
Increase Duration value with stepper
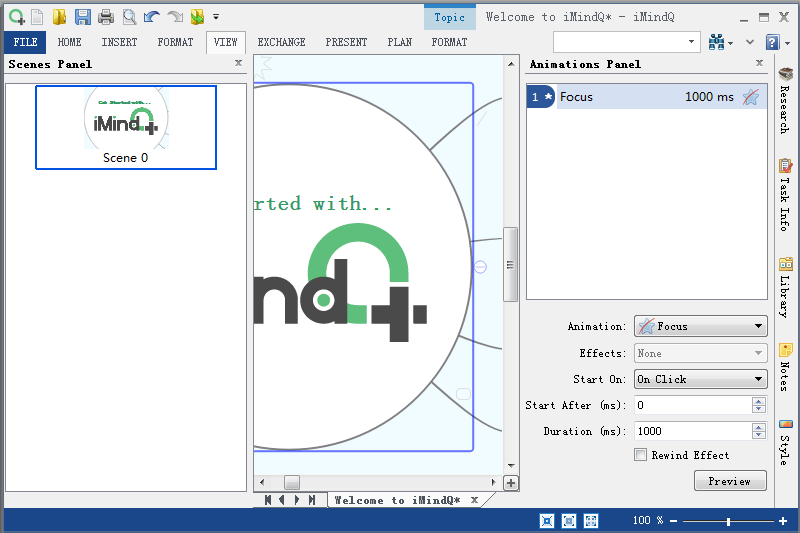tap(759, 427)
